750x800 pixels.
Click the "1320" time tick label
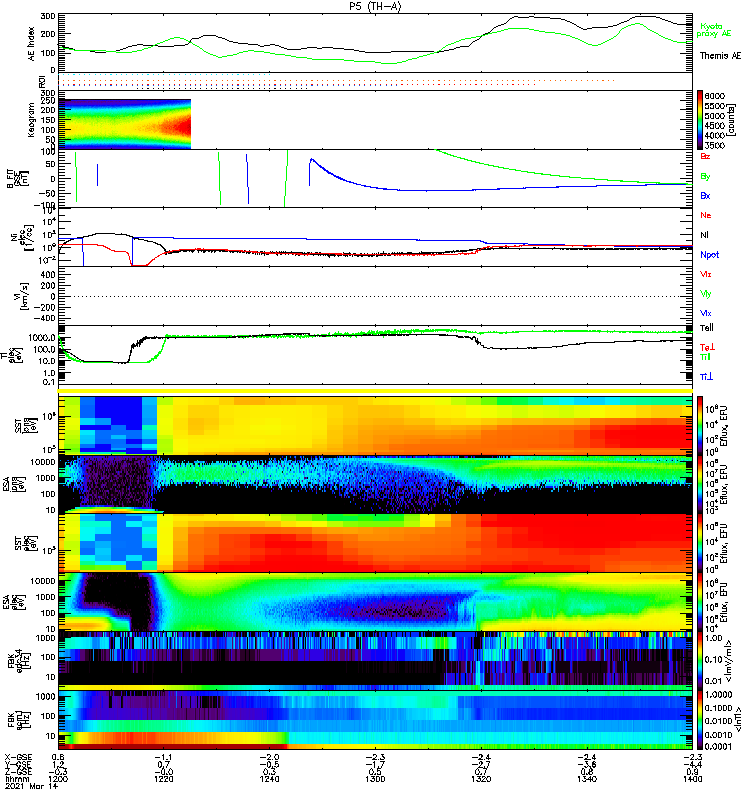(x=481, y=779)
